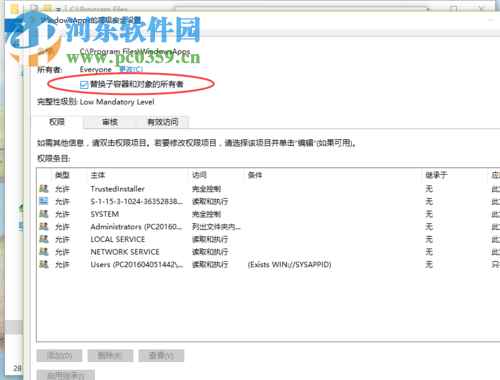Select the NETWORK SERVICE entry
Screen dimensions: 500x380
(x=268, y=252)
